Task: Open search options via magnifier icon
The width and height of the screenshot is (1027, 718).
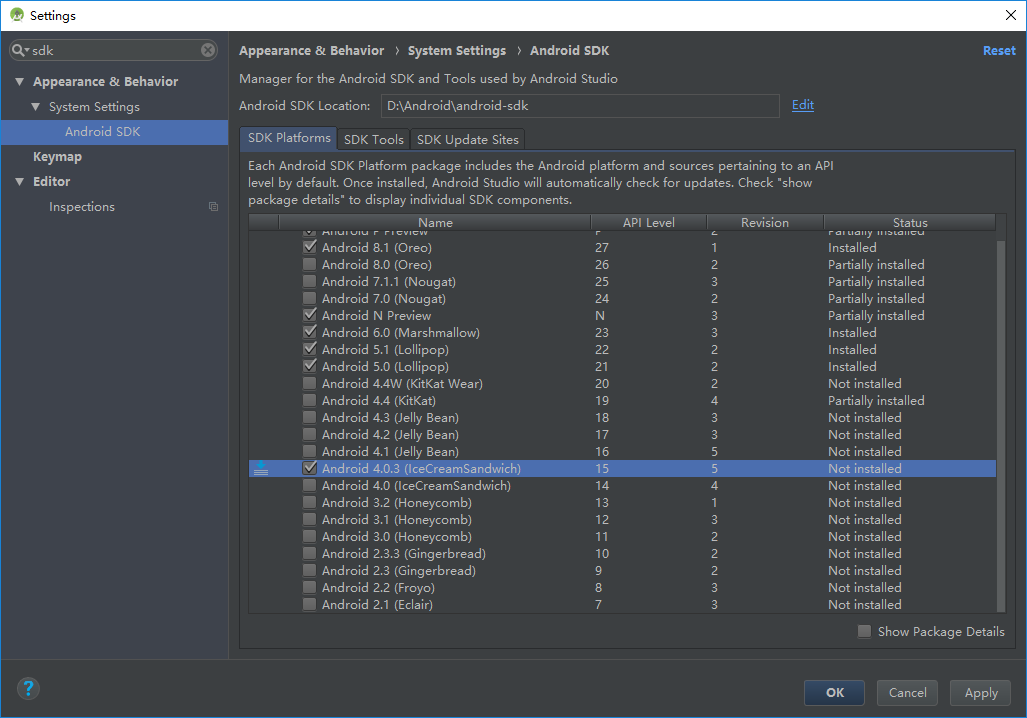Action: 20,50
